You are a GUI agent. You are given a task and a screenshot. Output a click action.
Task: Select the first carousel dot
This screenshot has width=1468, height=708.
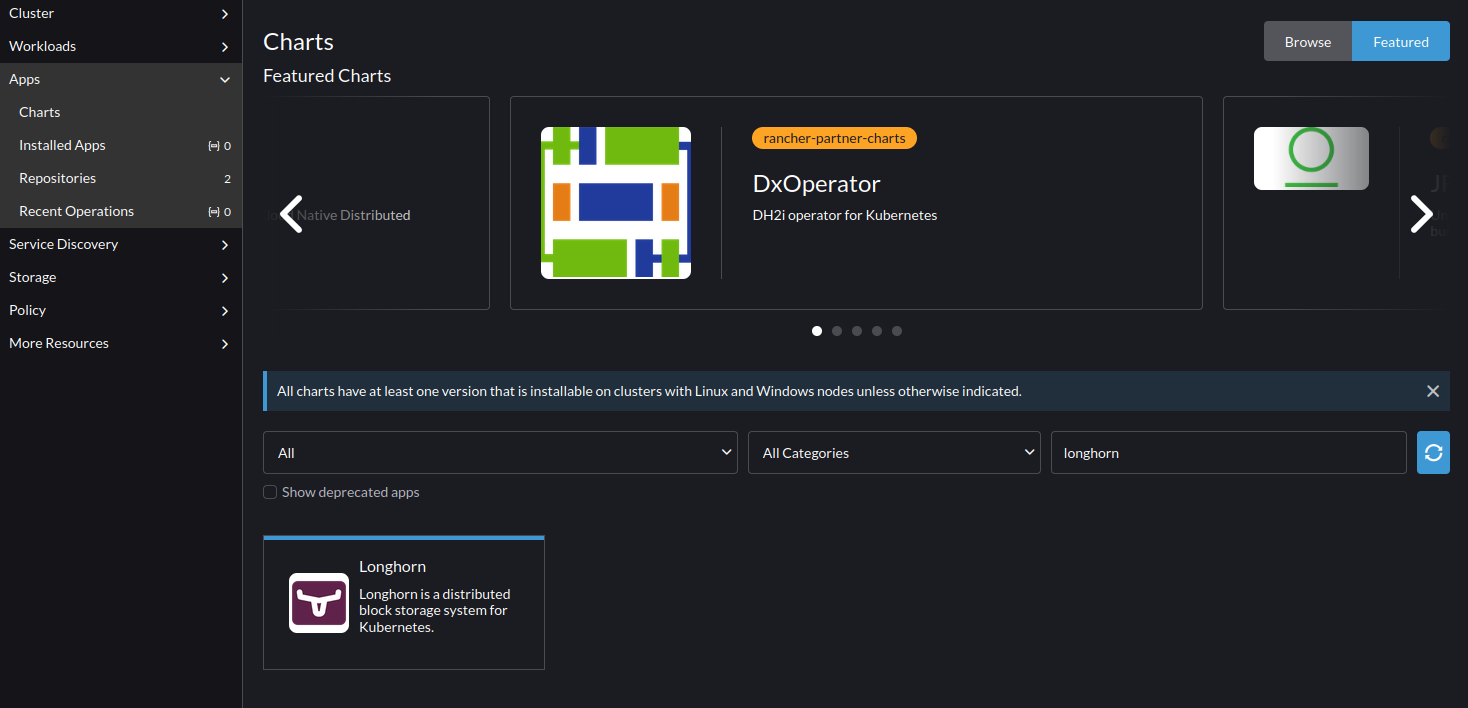(x=817, y=331)
